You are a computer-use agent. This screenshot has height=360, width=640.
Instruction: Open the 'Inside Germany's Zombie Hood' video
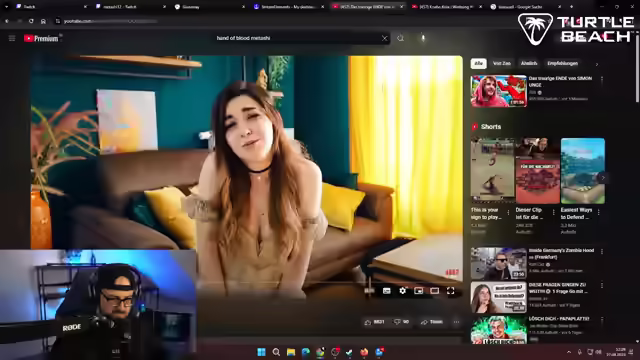coord(498,263)
